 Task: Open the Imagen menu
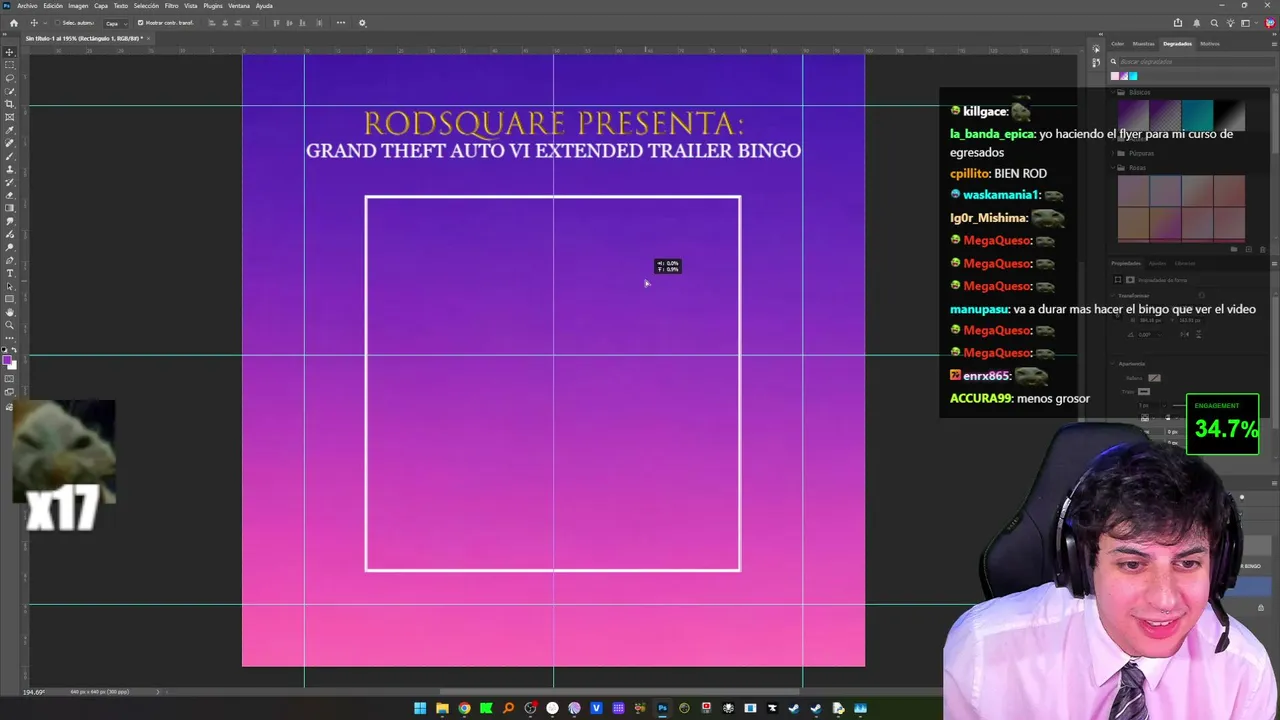pyautogui.click(x=78, y=6)
